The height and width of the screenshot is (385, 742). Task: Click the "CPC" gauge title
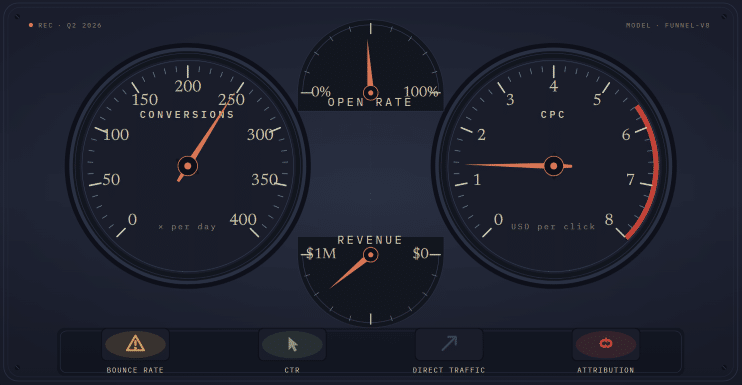(553, 114)
